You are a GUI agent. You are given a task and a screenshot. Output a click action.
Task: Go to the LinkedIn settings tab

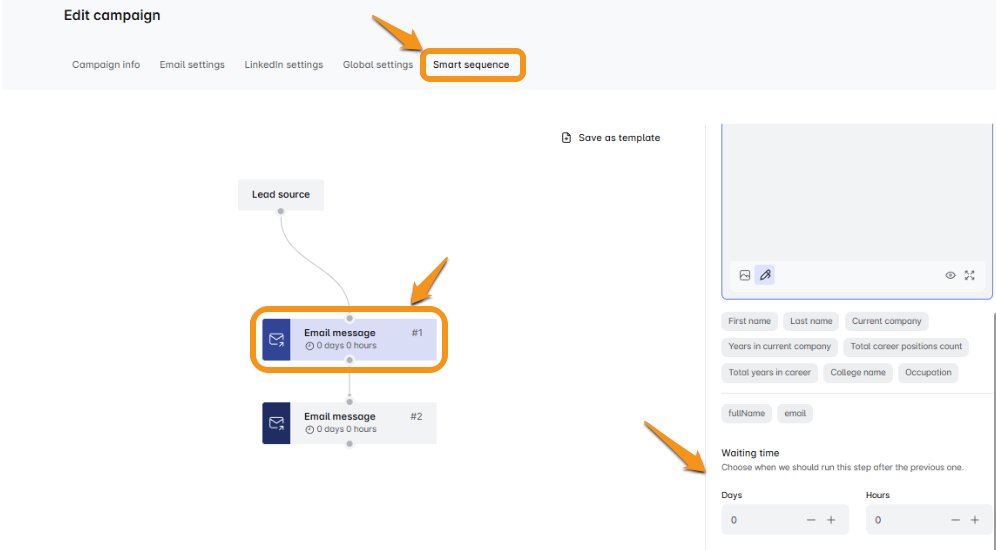(x=284, y=65)
